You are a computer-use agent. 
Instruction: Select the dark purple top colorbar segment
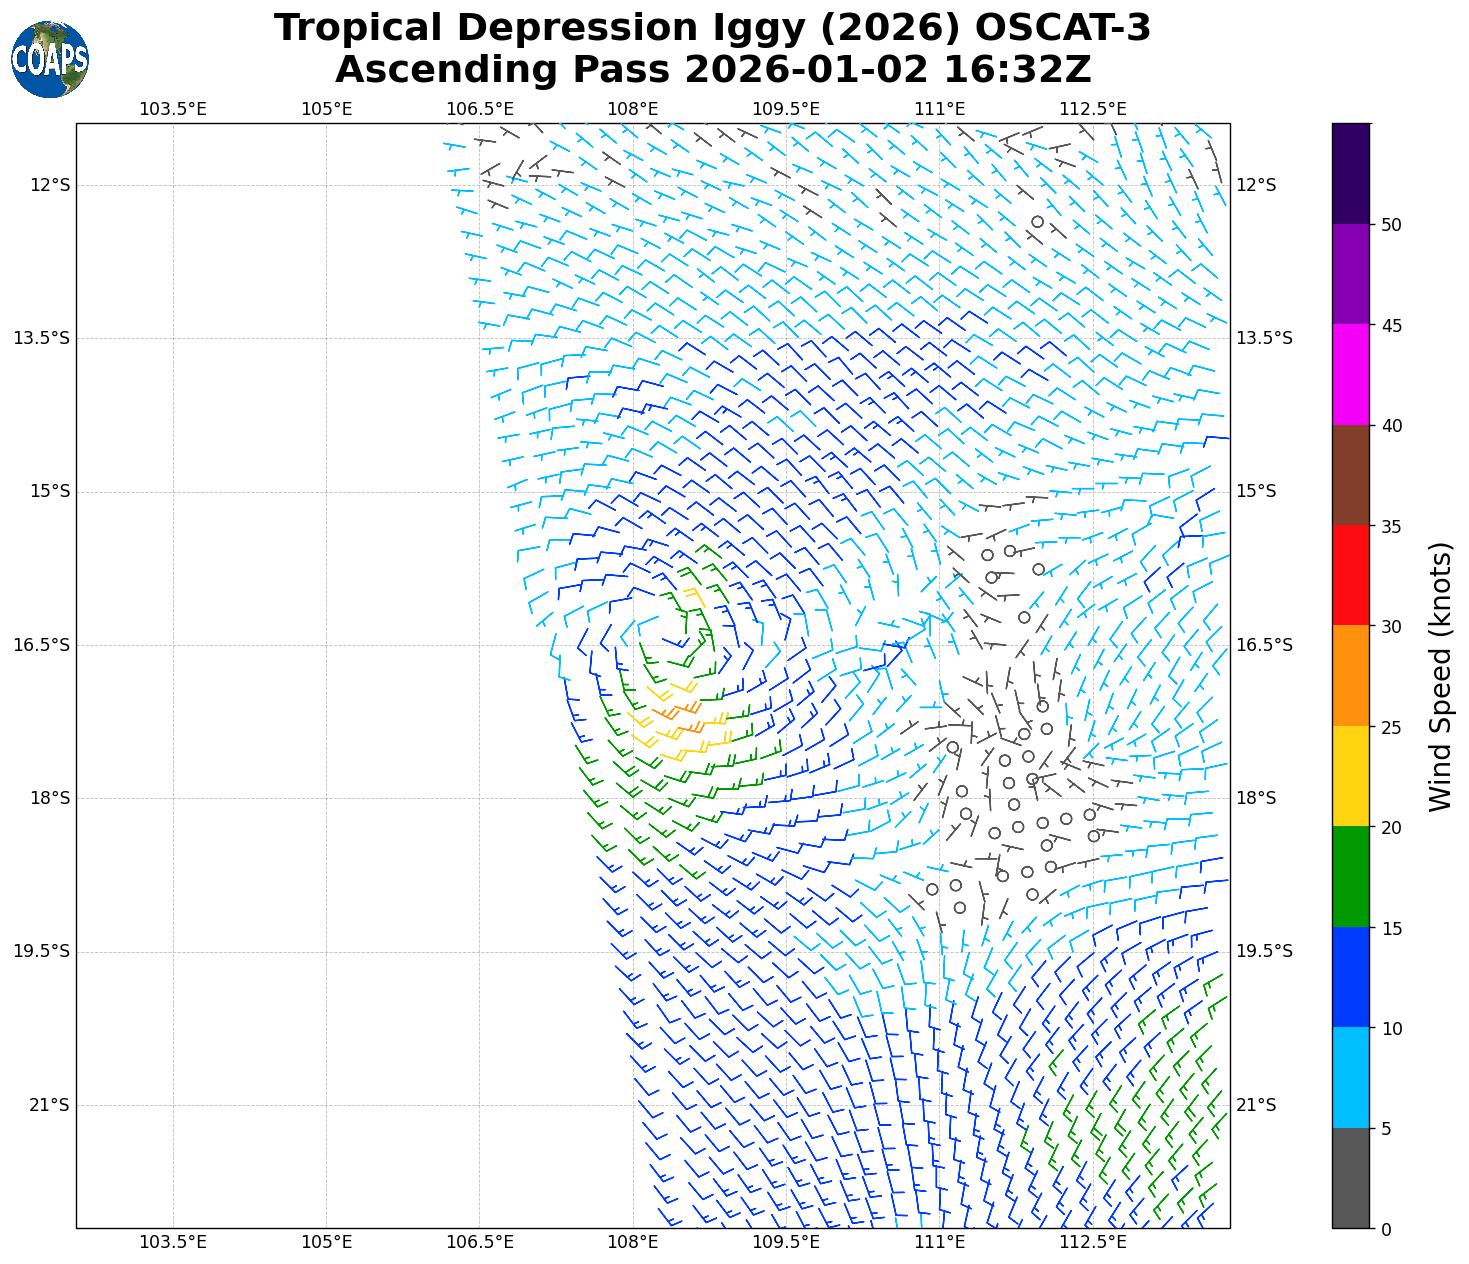point(1350,173)
